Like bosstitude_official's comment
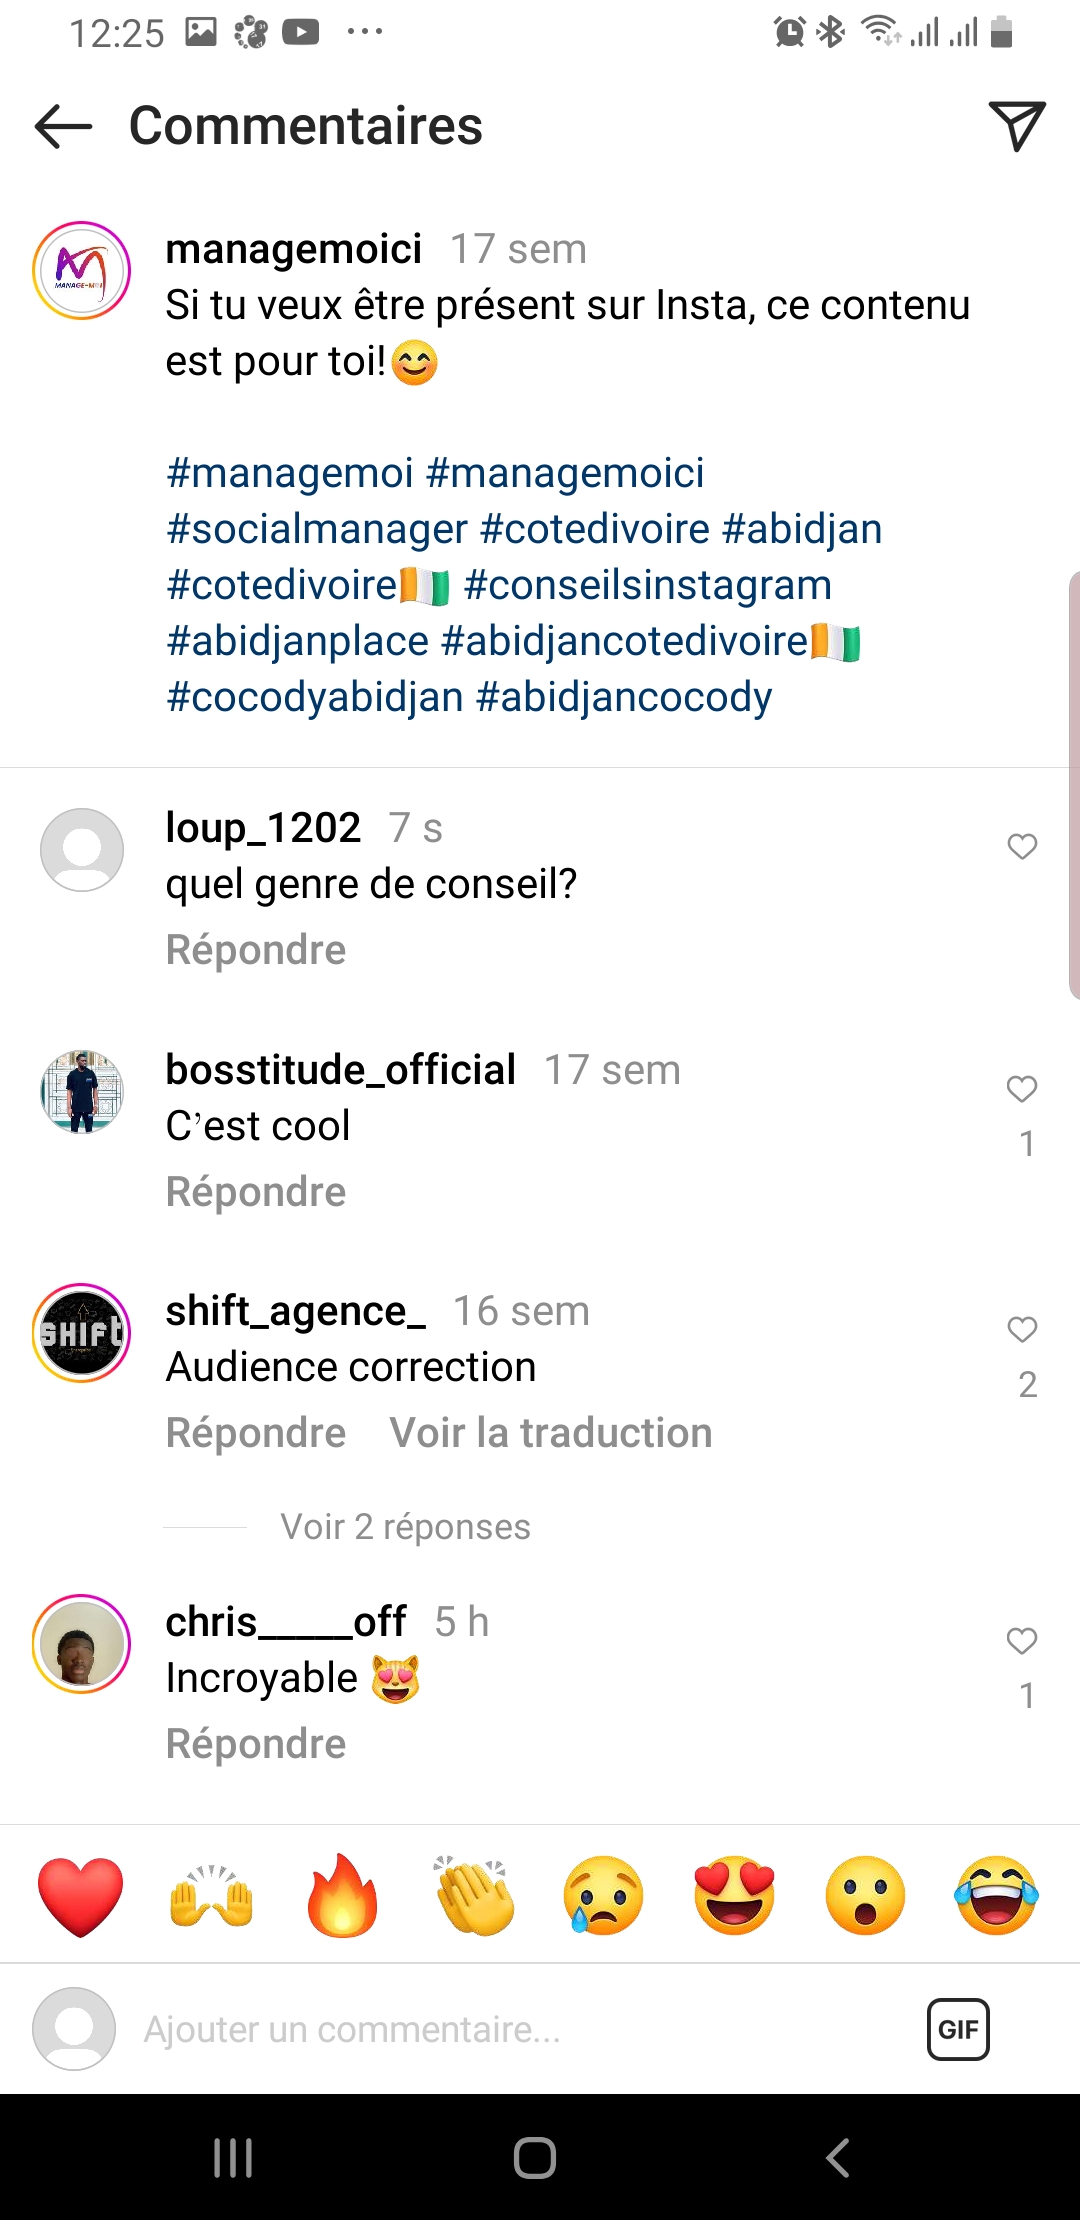Screen dimensions: 1080x2220 tap(1021, 1089)
